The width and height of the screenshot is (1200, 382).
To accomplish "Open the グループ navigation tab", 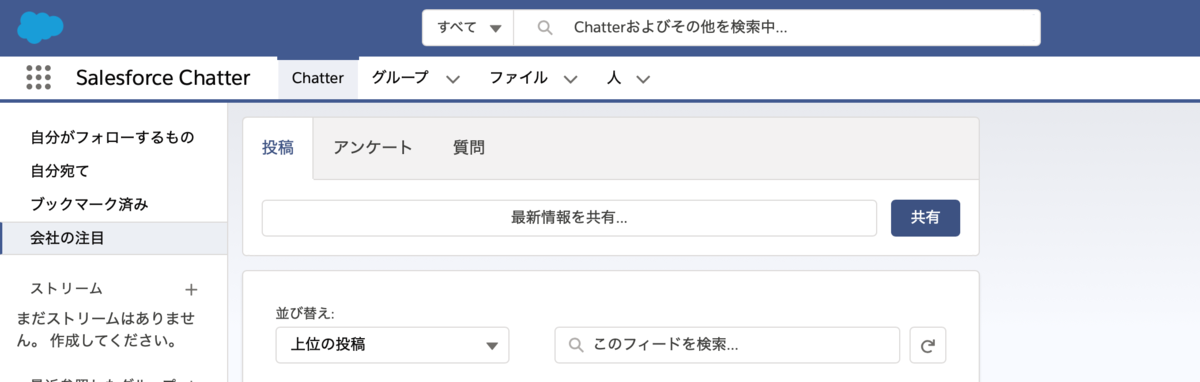I will tap(400, 78).
